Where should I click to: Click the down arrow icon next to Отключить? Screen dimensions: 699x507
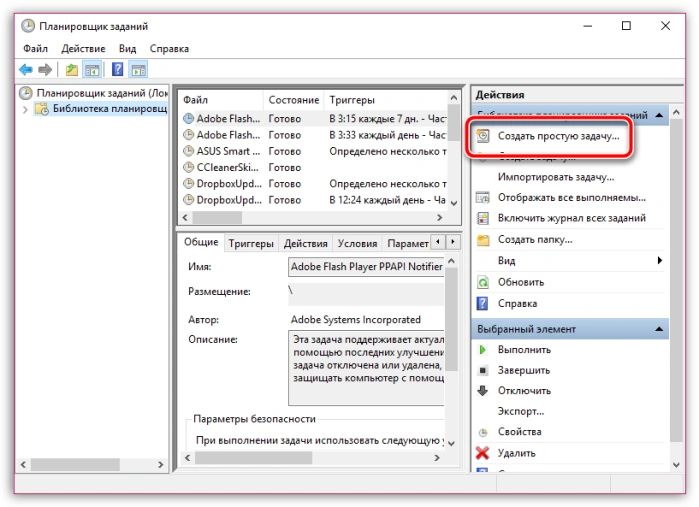(x=482, y=391)
